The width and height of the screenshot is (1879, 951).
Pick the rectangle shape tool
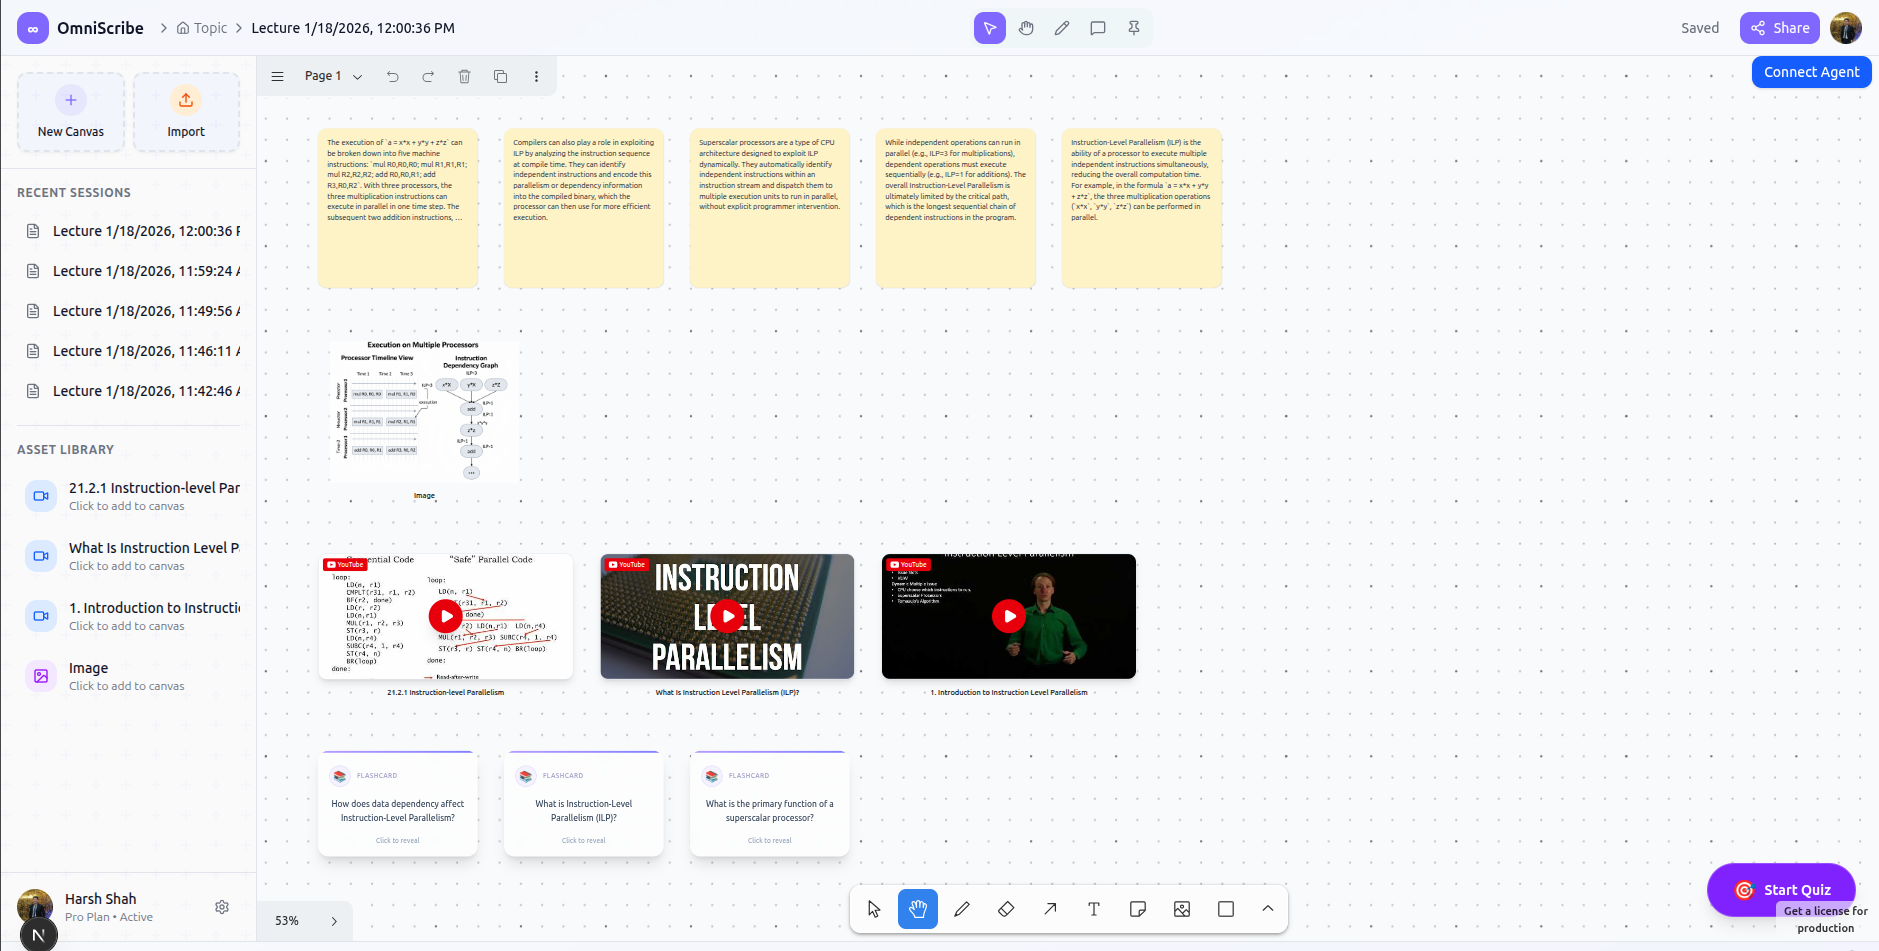[x=1226, y=909]
